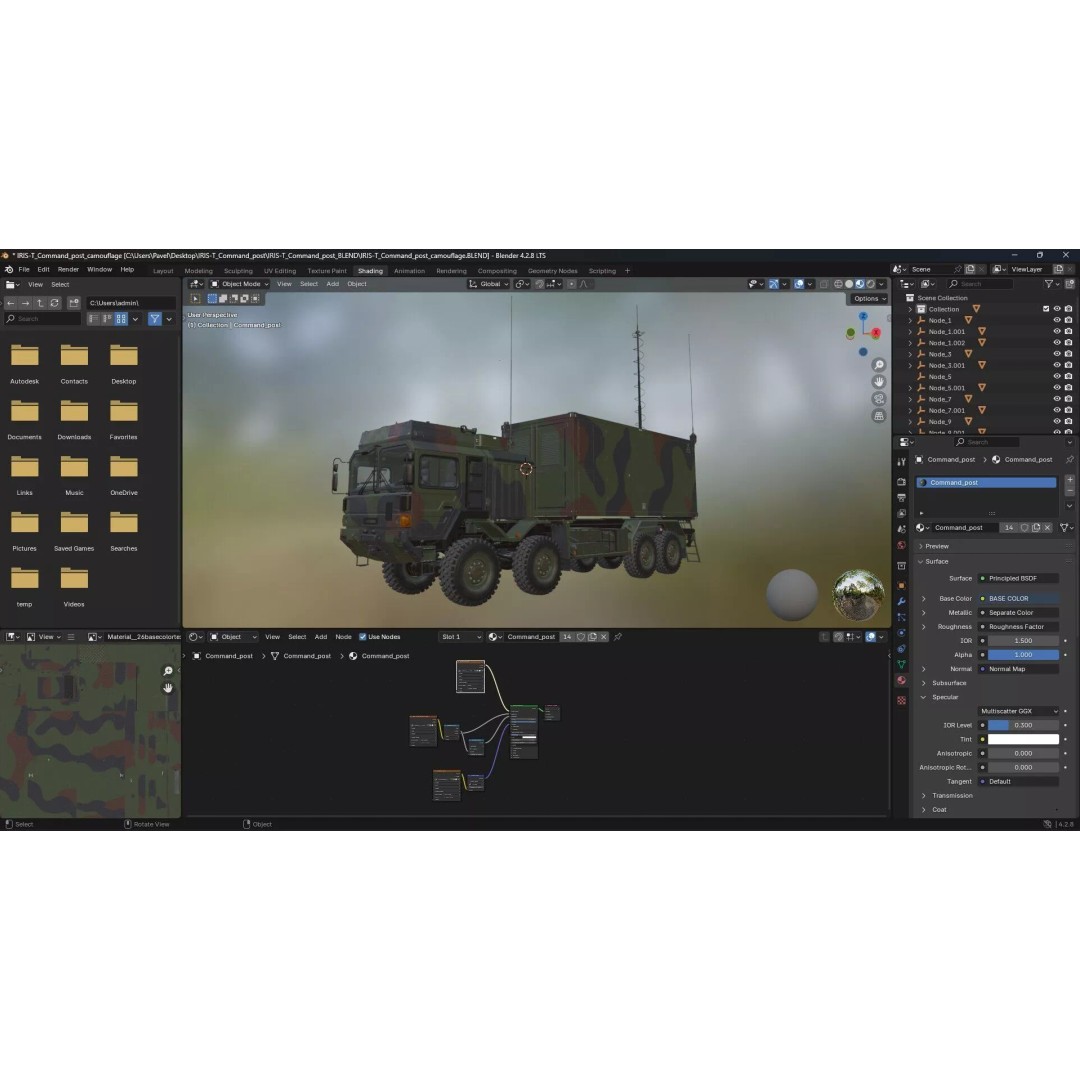This screenshot has width=1080, height=1080.
Task: Go forward in the file browser
Action: [x=25, y=303]
